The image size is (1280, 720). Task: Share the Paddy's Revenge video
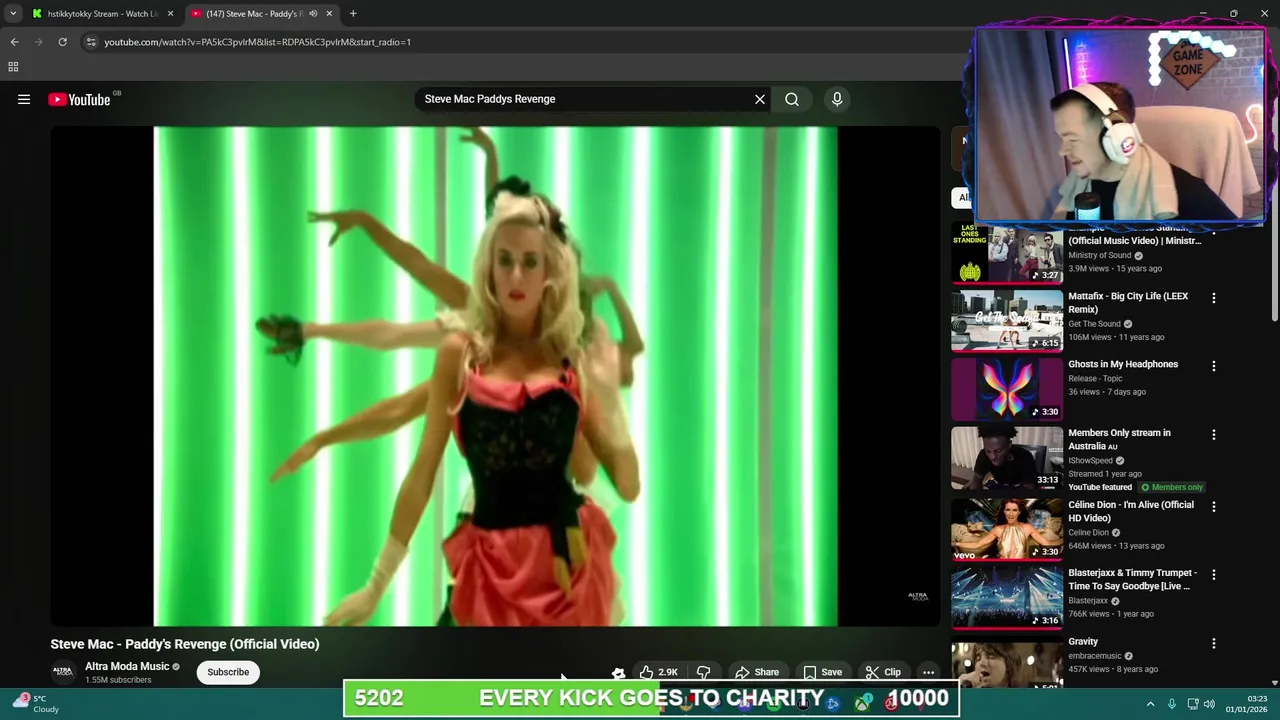757,672
